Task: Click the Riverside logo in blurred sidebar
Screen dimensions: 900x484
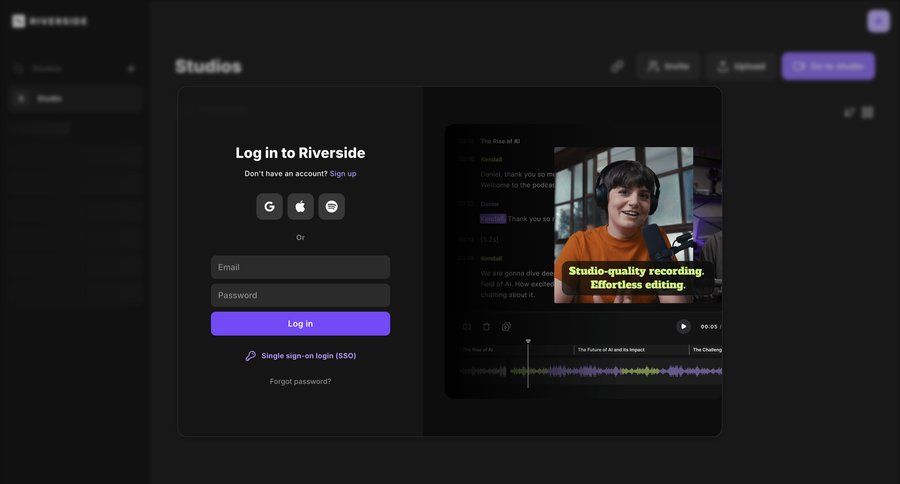Action: [x=50, y=21]
